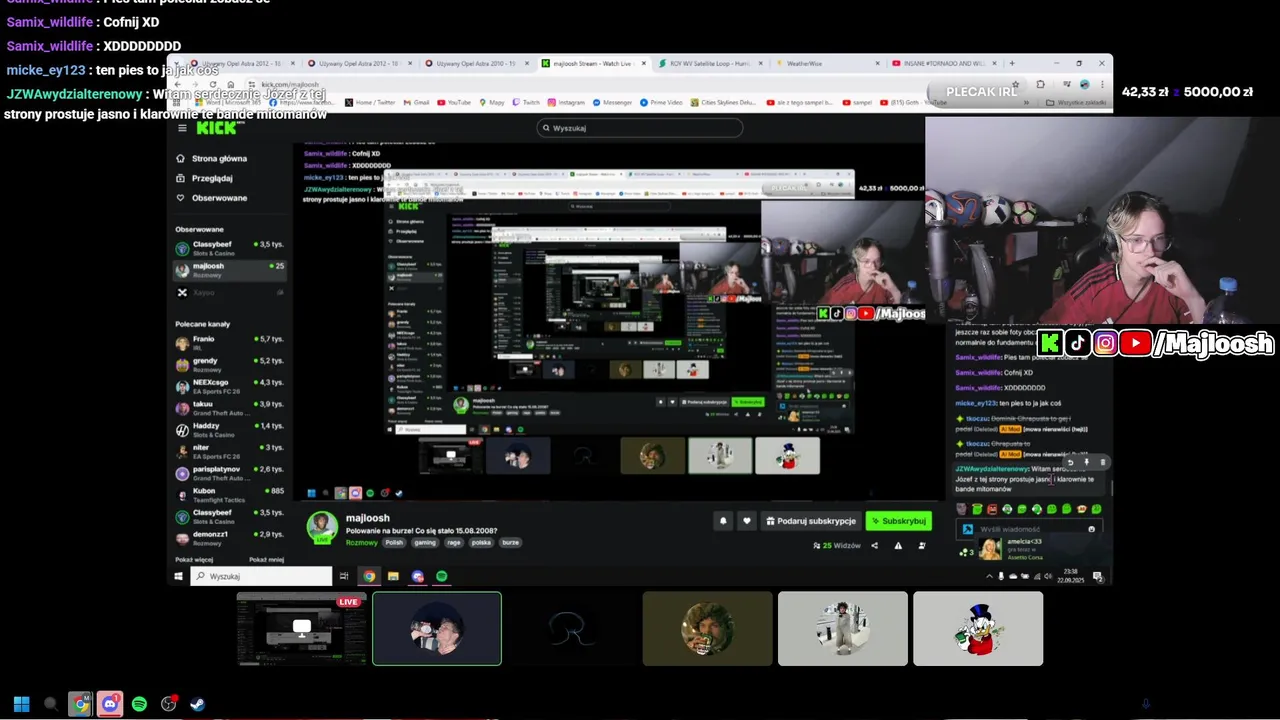
Task: Open recommended channel NEEXcsgo
Action: pyautogui.click(x=230, y=386)
